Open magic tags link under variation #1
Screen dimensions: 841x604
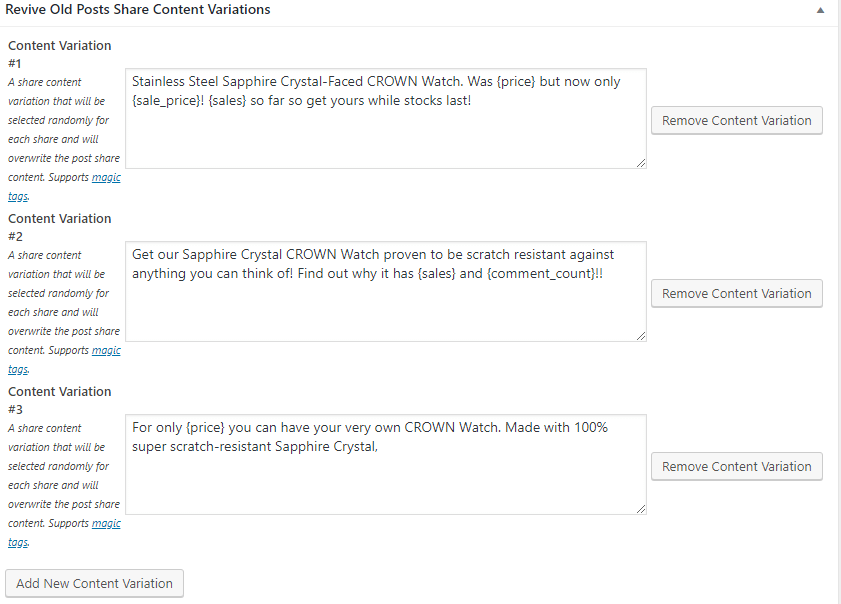pyautogui.click(x=106, y=178)
